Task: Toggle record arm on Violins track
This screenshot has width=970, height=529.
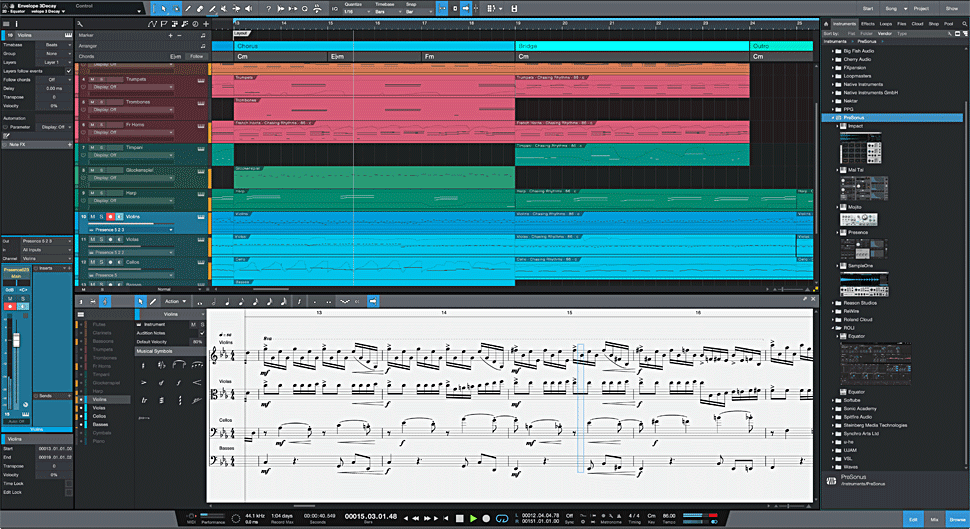Action: click(110, 217)
